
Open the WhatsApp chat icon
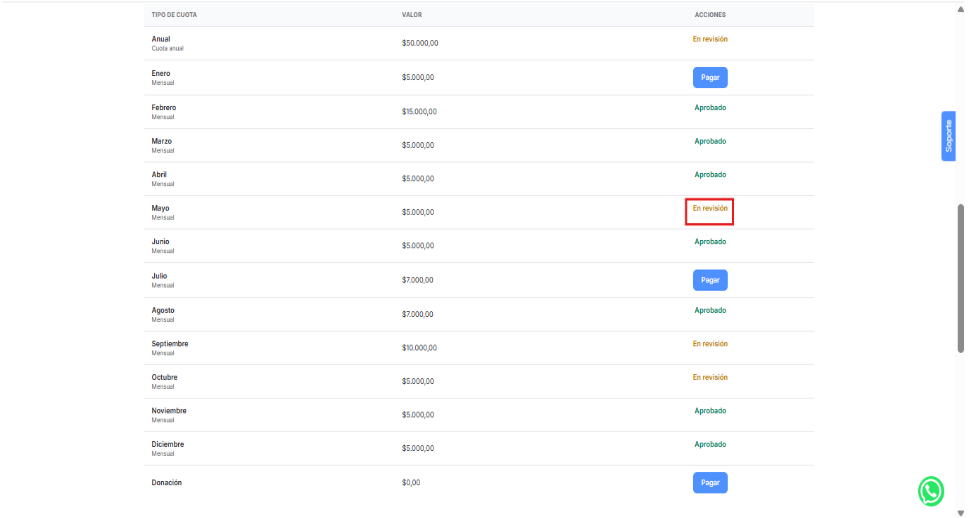tap(931, 491)
